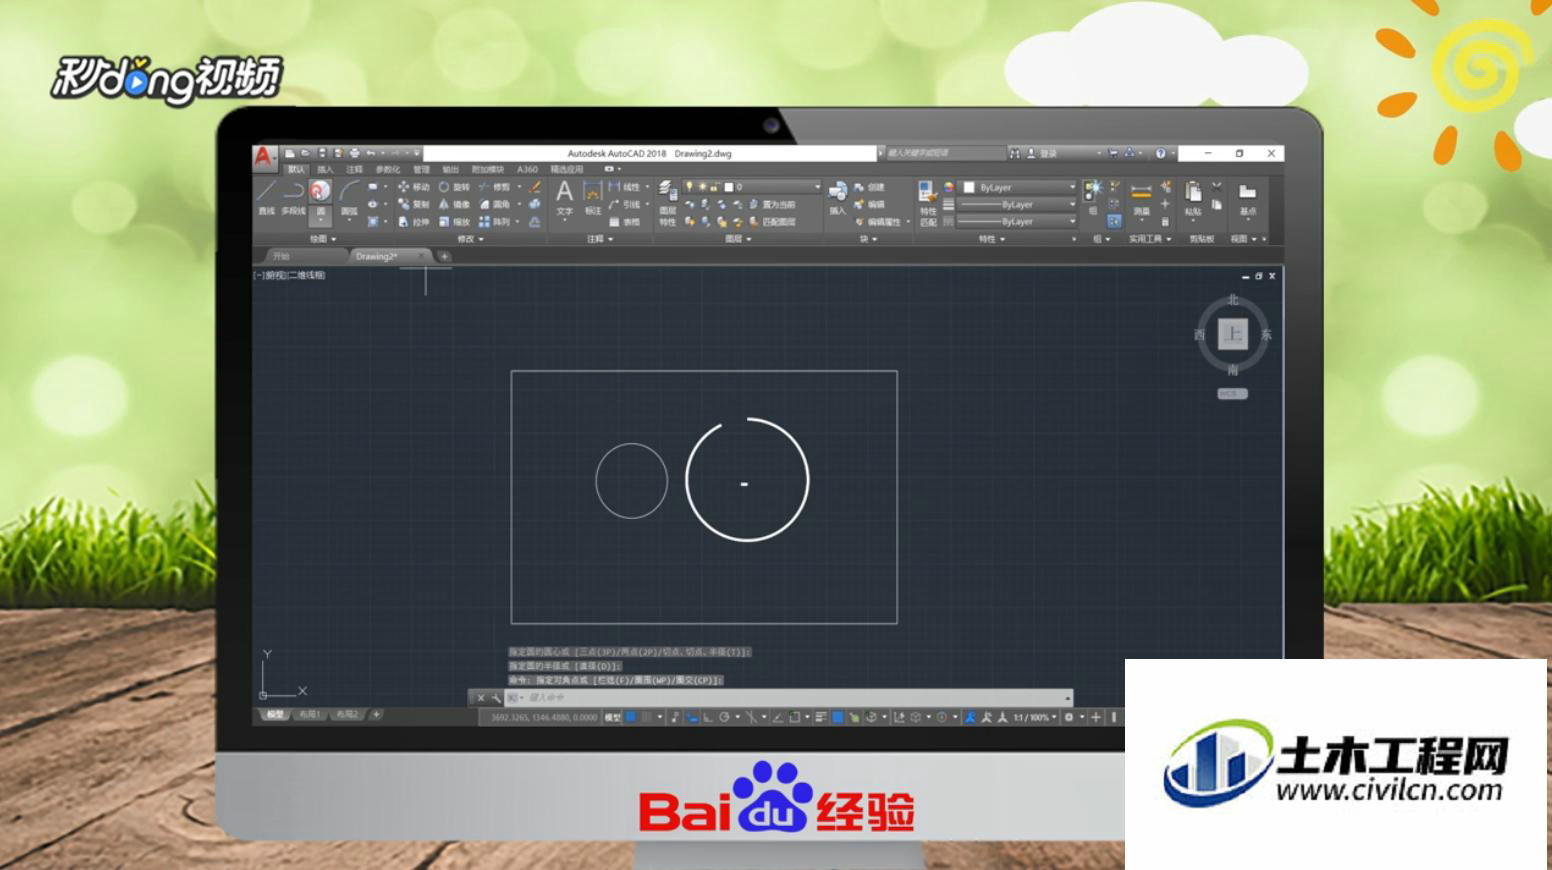Click the Stretch (拉伸) tool
This screenshot has width=1552, height=870.
413,222
